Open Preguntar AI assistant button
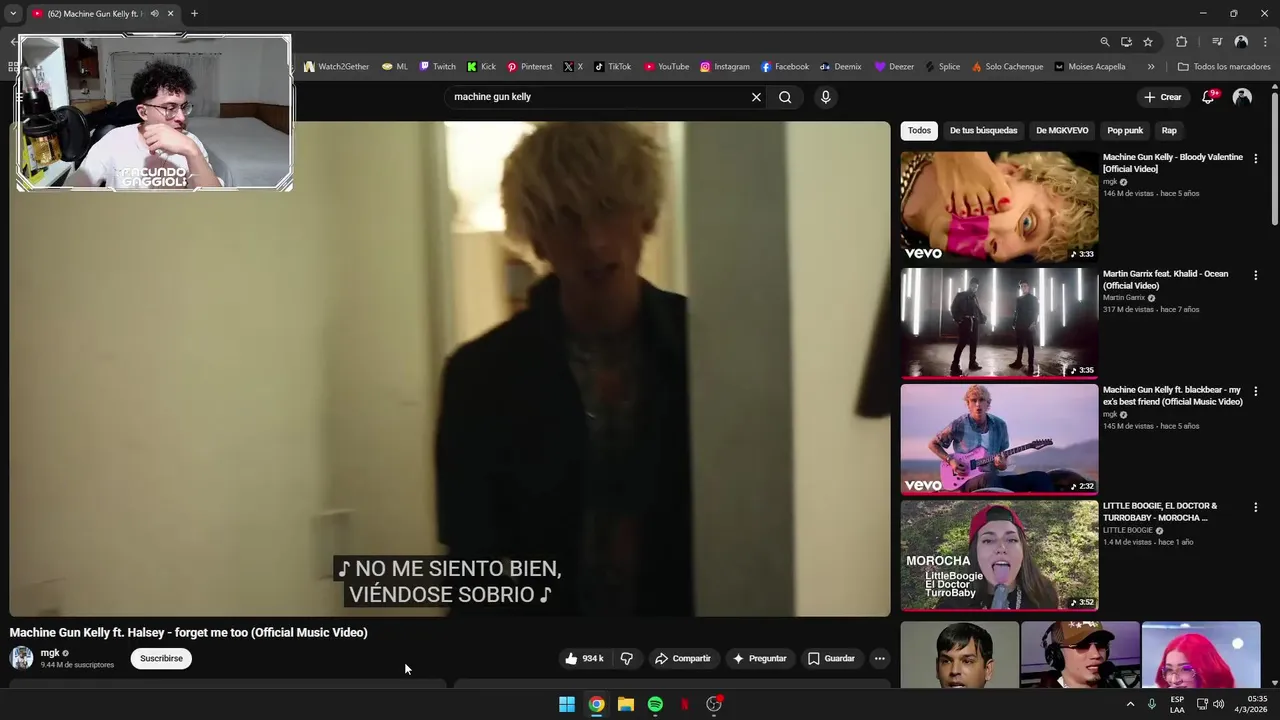Viewport: 1280px width, 720px height. pyautogui.click(x=759, y=658)
